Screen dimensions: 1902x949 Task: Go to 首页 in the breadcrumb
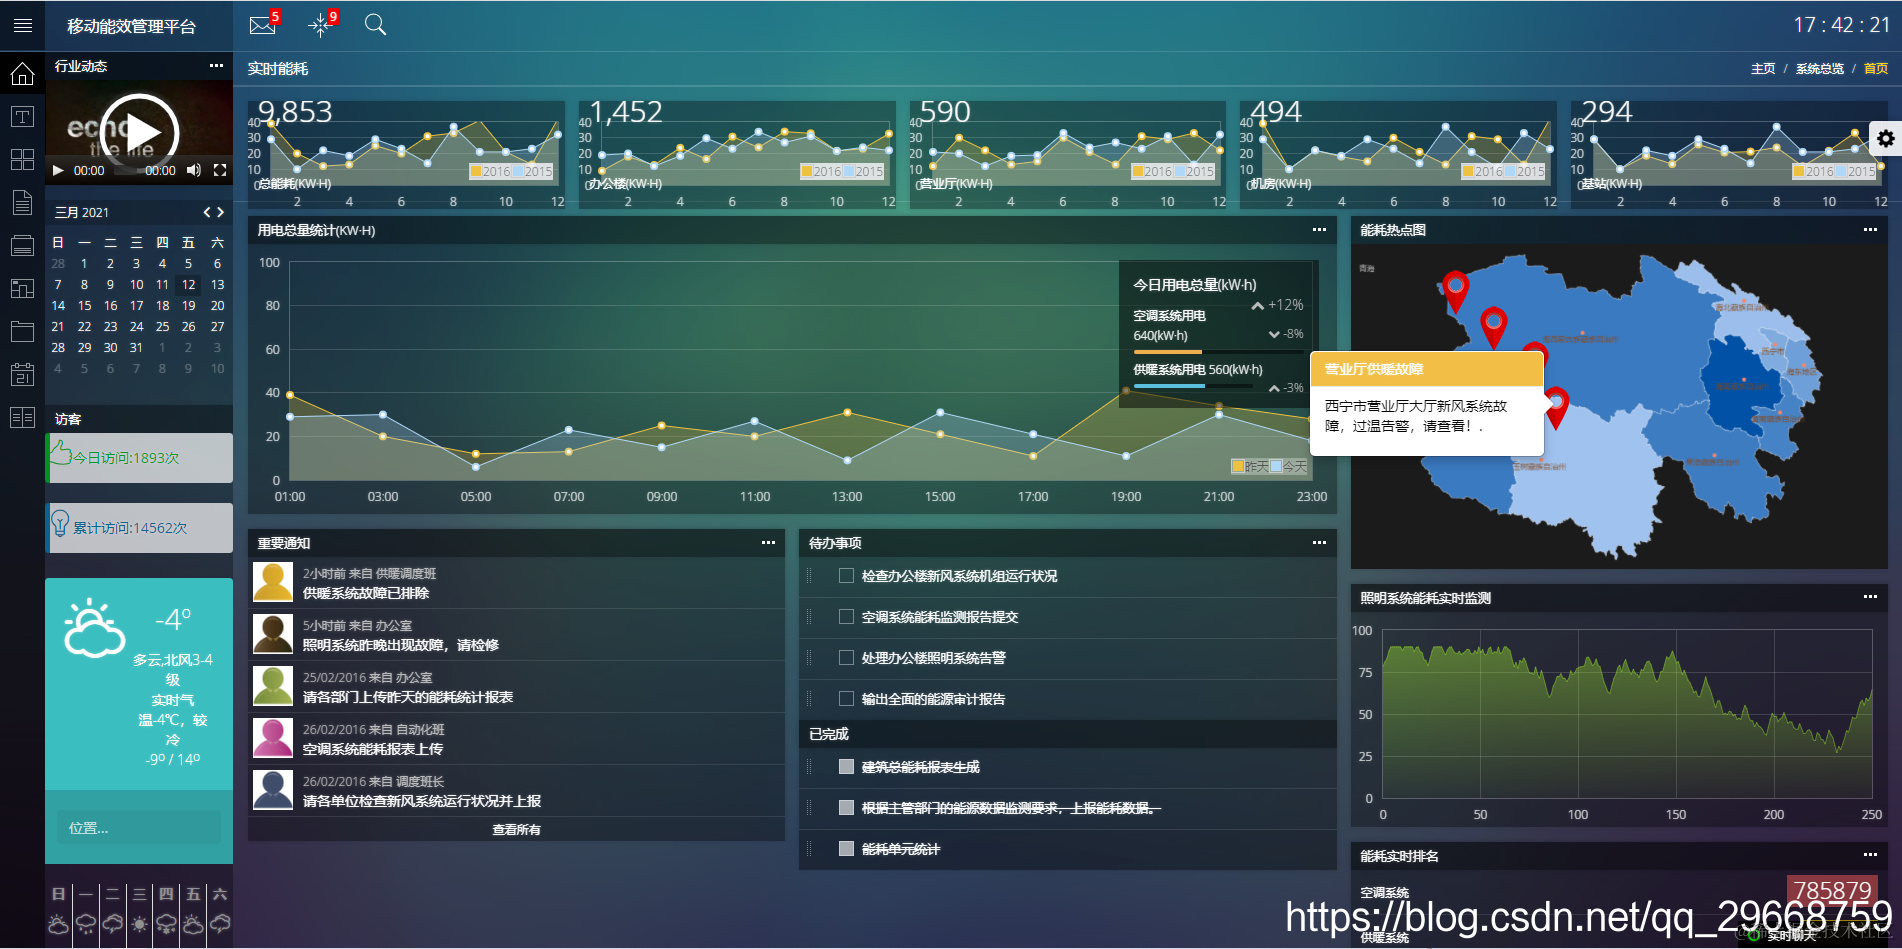1876,69
